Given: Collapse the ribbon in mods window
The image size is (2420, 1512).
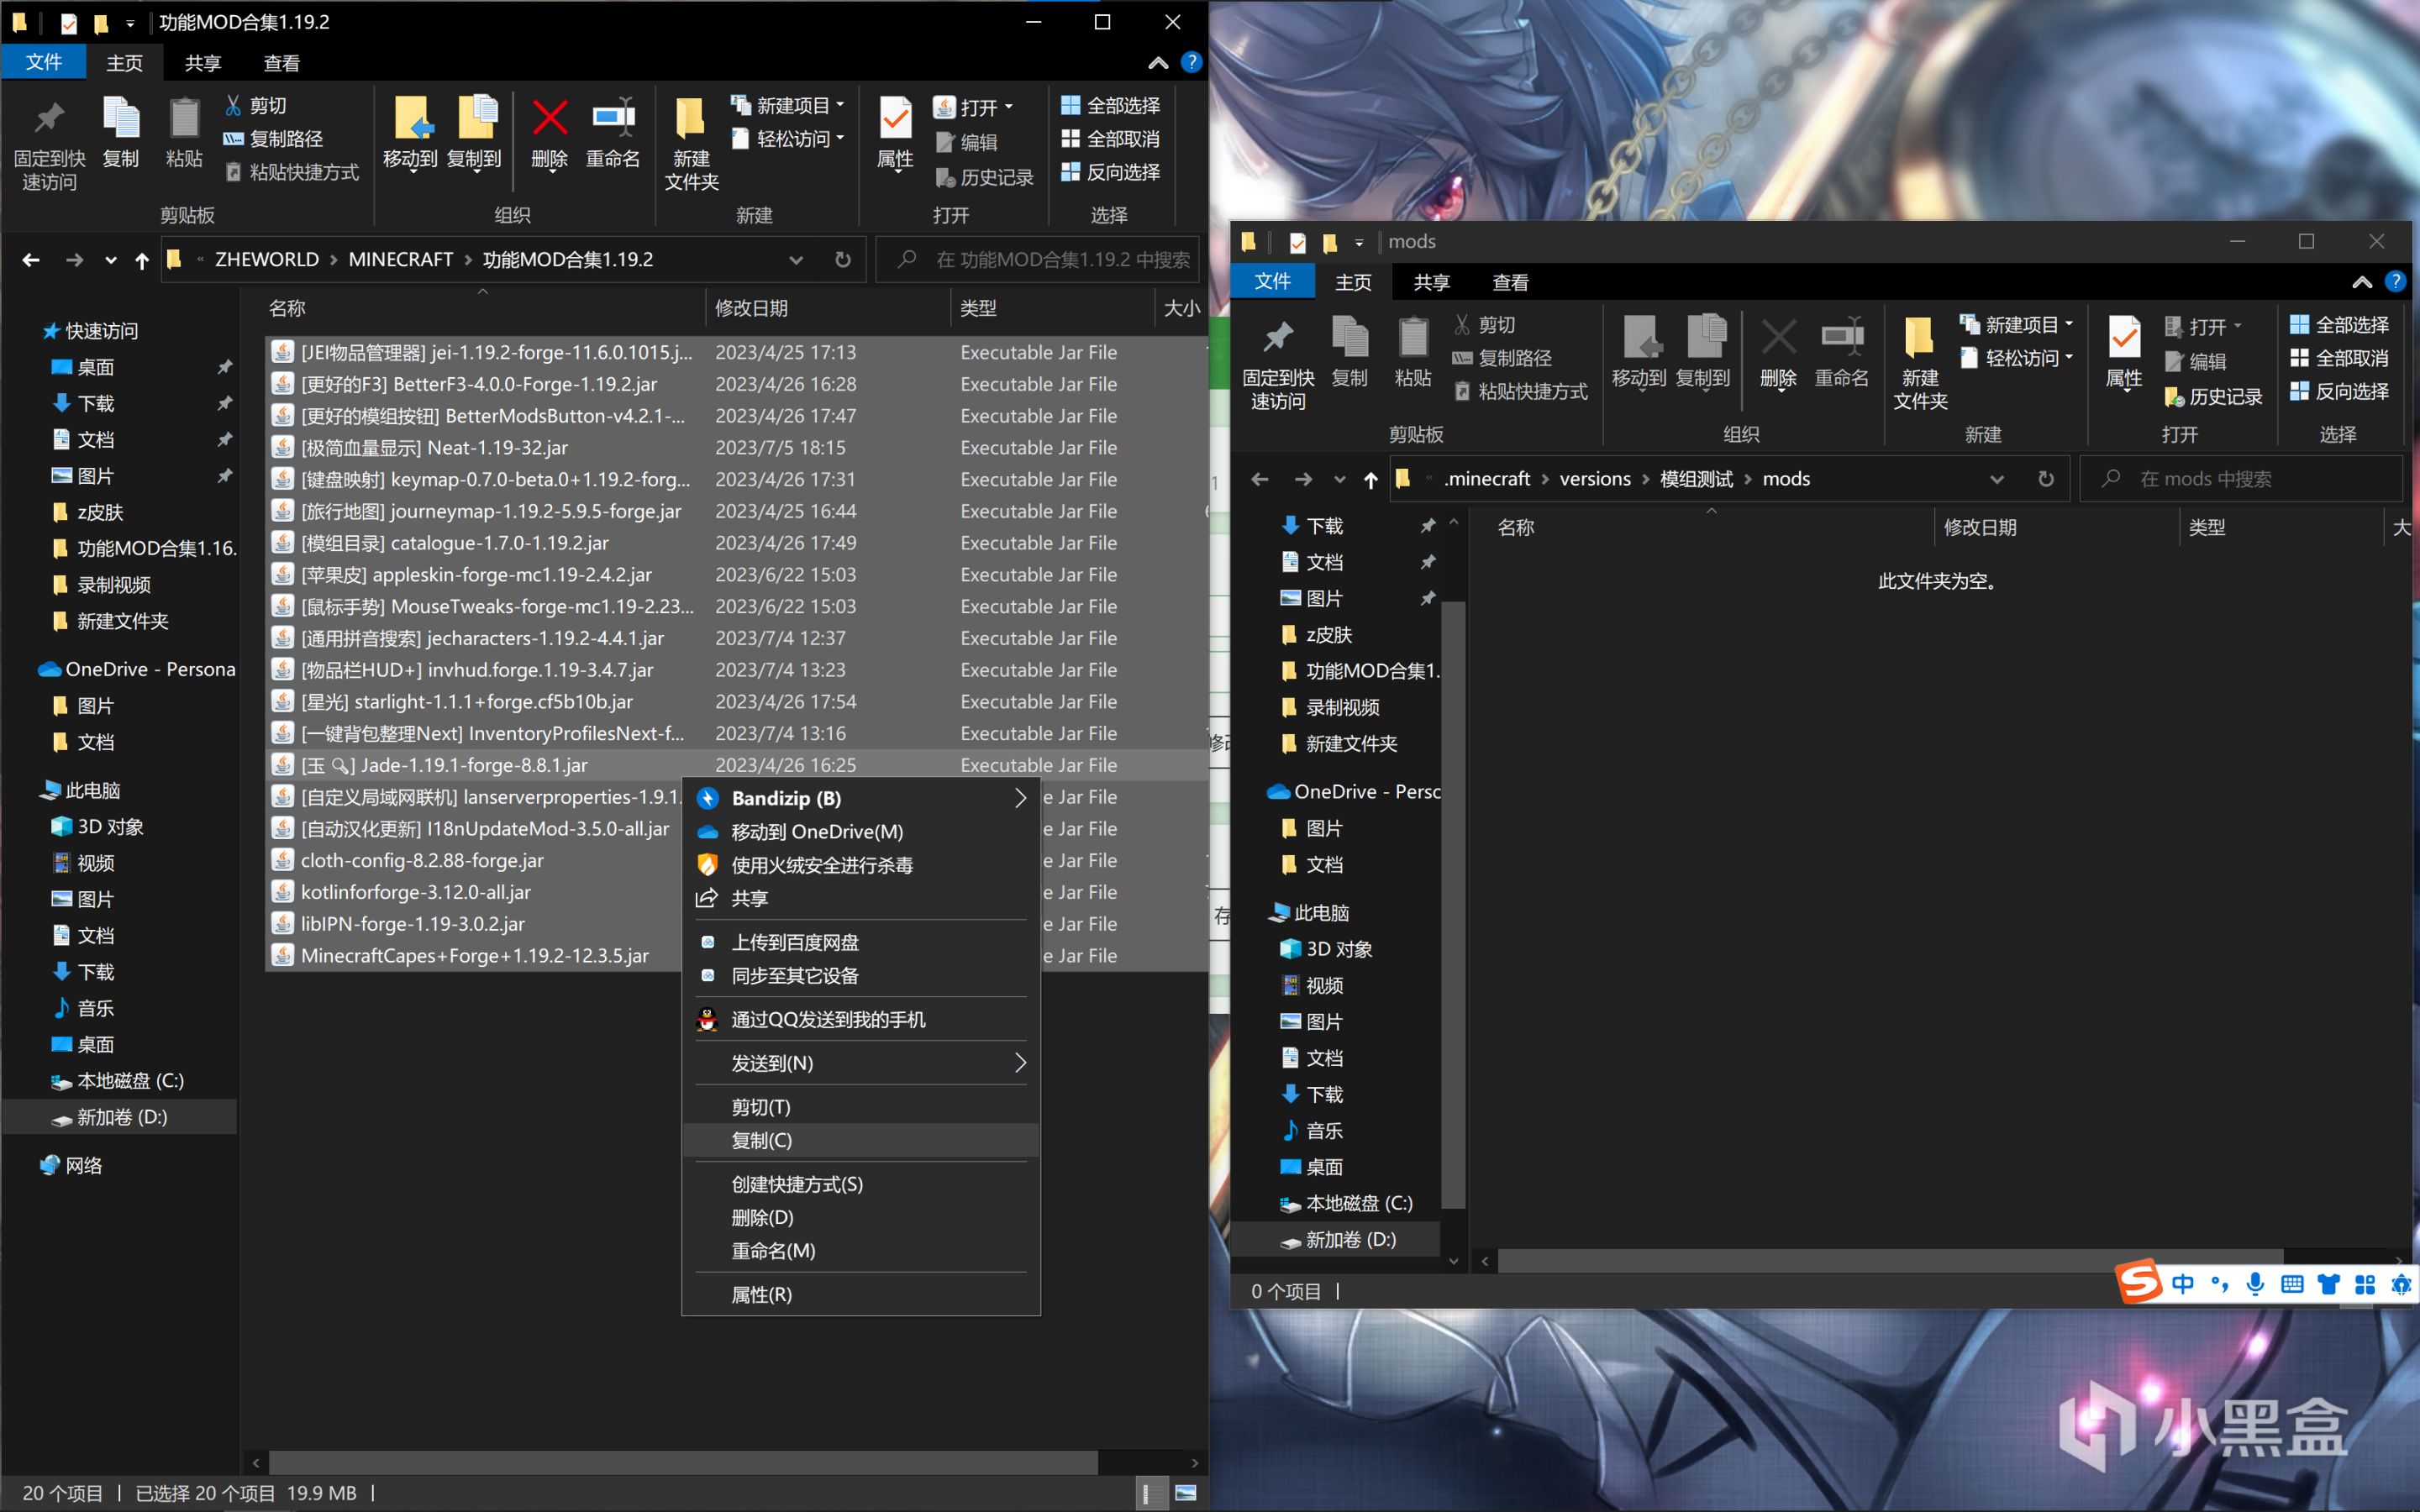Looking at the screenshot, I should pyautogui.click(x=2362, y=283).
